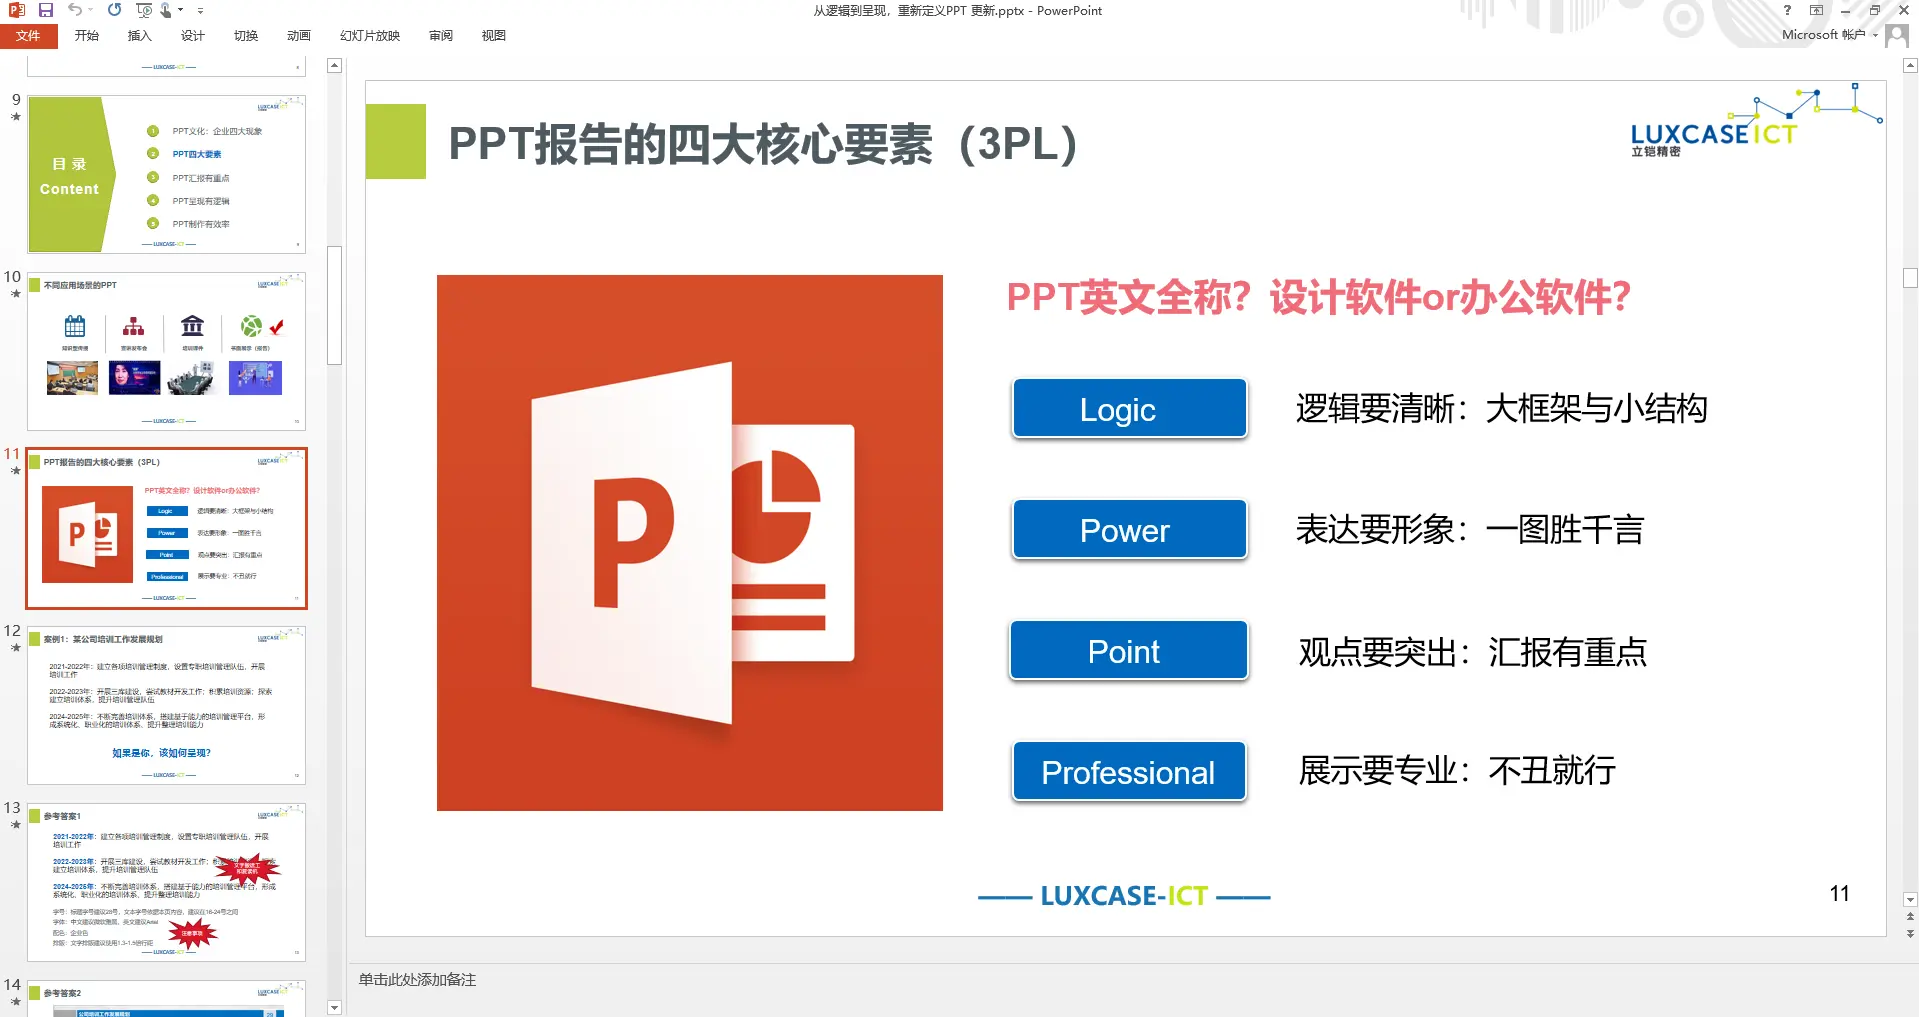Click the Ribbon Display Options icon
Image resolution: width=1919 pixels, height=1017 pixels.
point(1816,10)
